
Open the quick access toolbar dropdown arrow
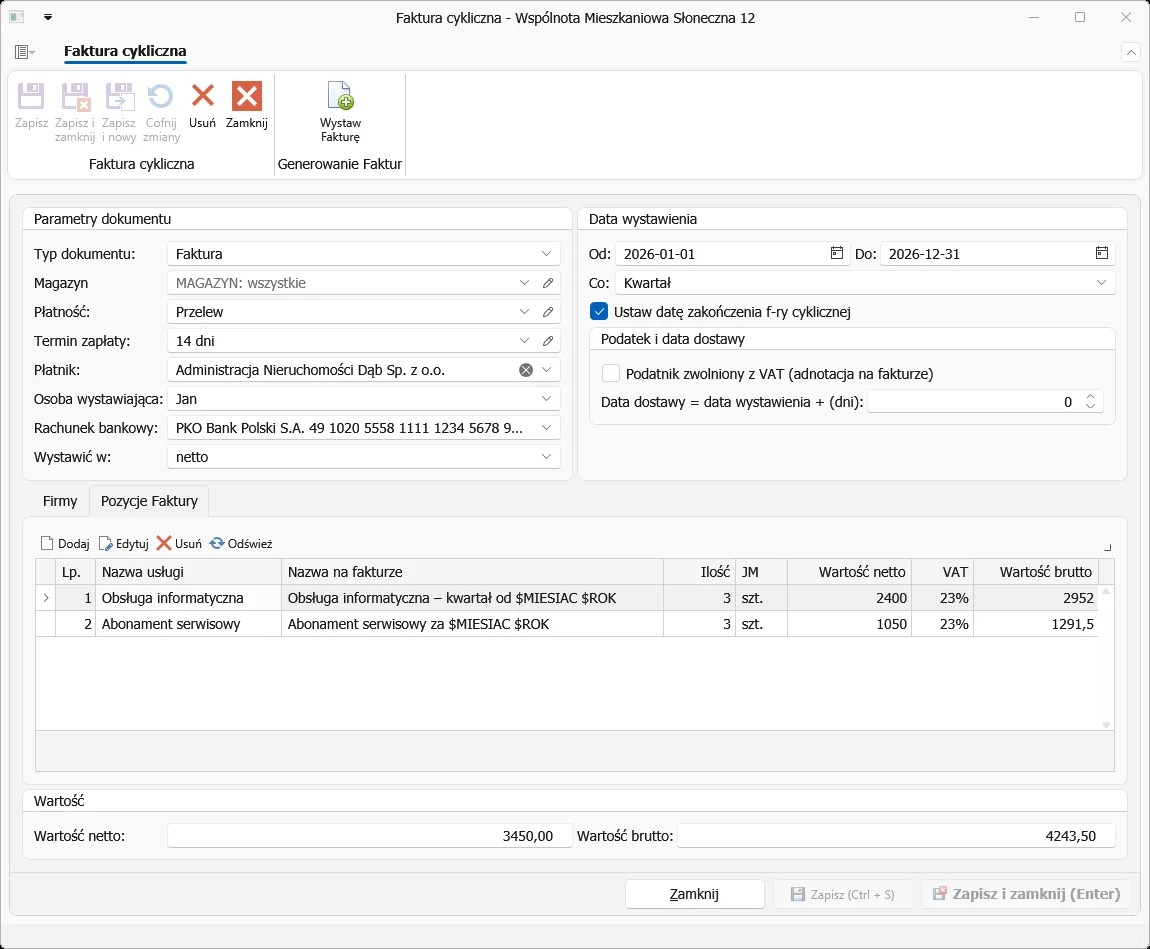point(48,18)
